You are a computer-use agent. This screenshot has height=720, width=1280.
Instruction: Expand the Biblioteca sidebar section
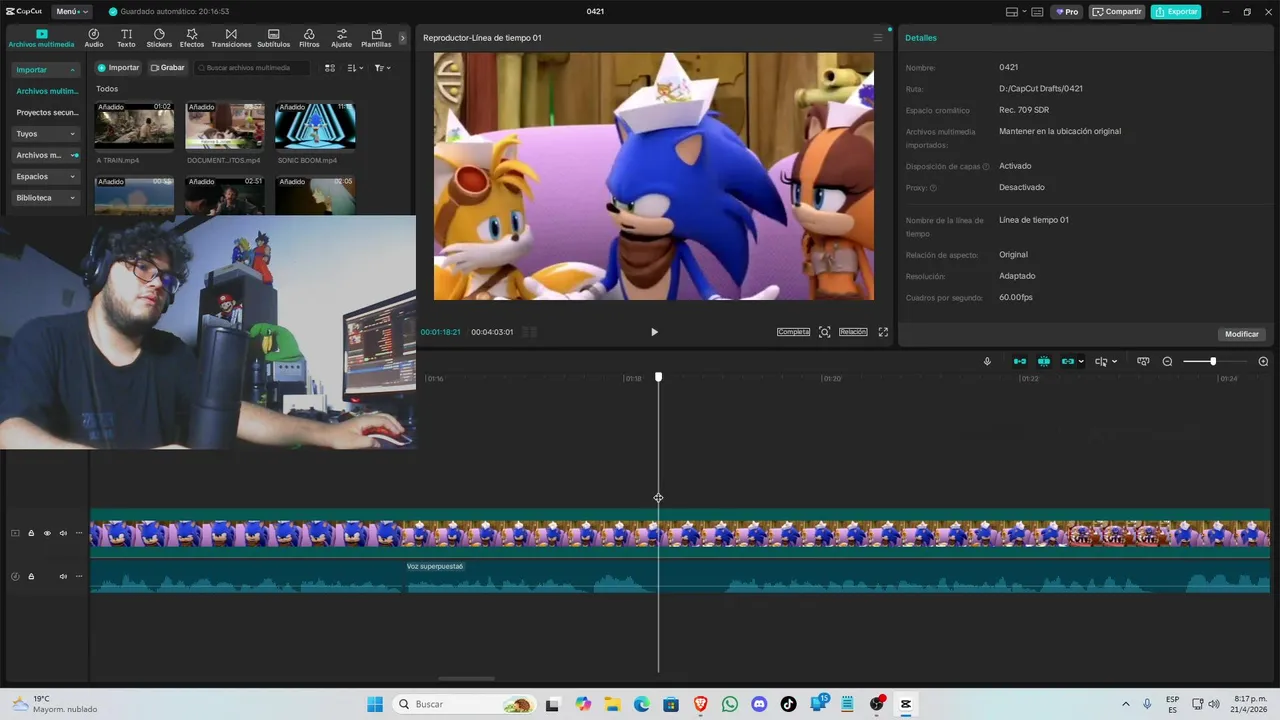pyautogui.click(x=45, y=198)
